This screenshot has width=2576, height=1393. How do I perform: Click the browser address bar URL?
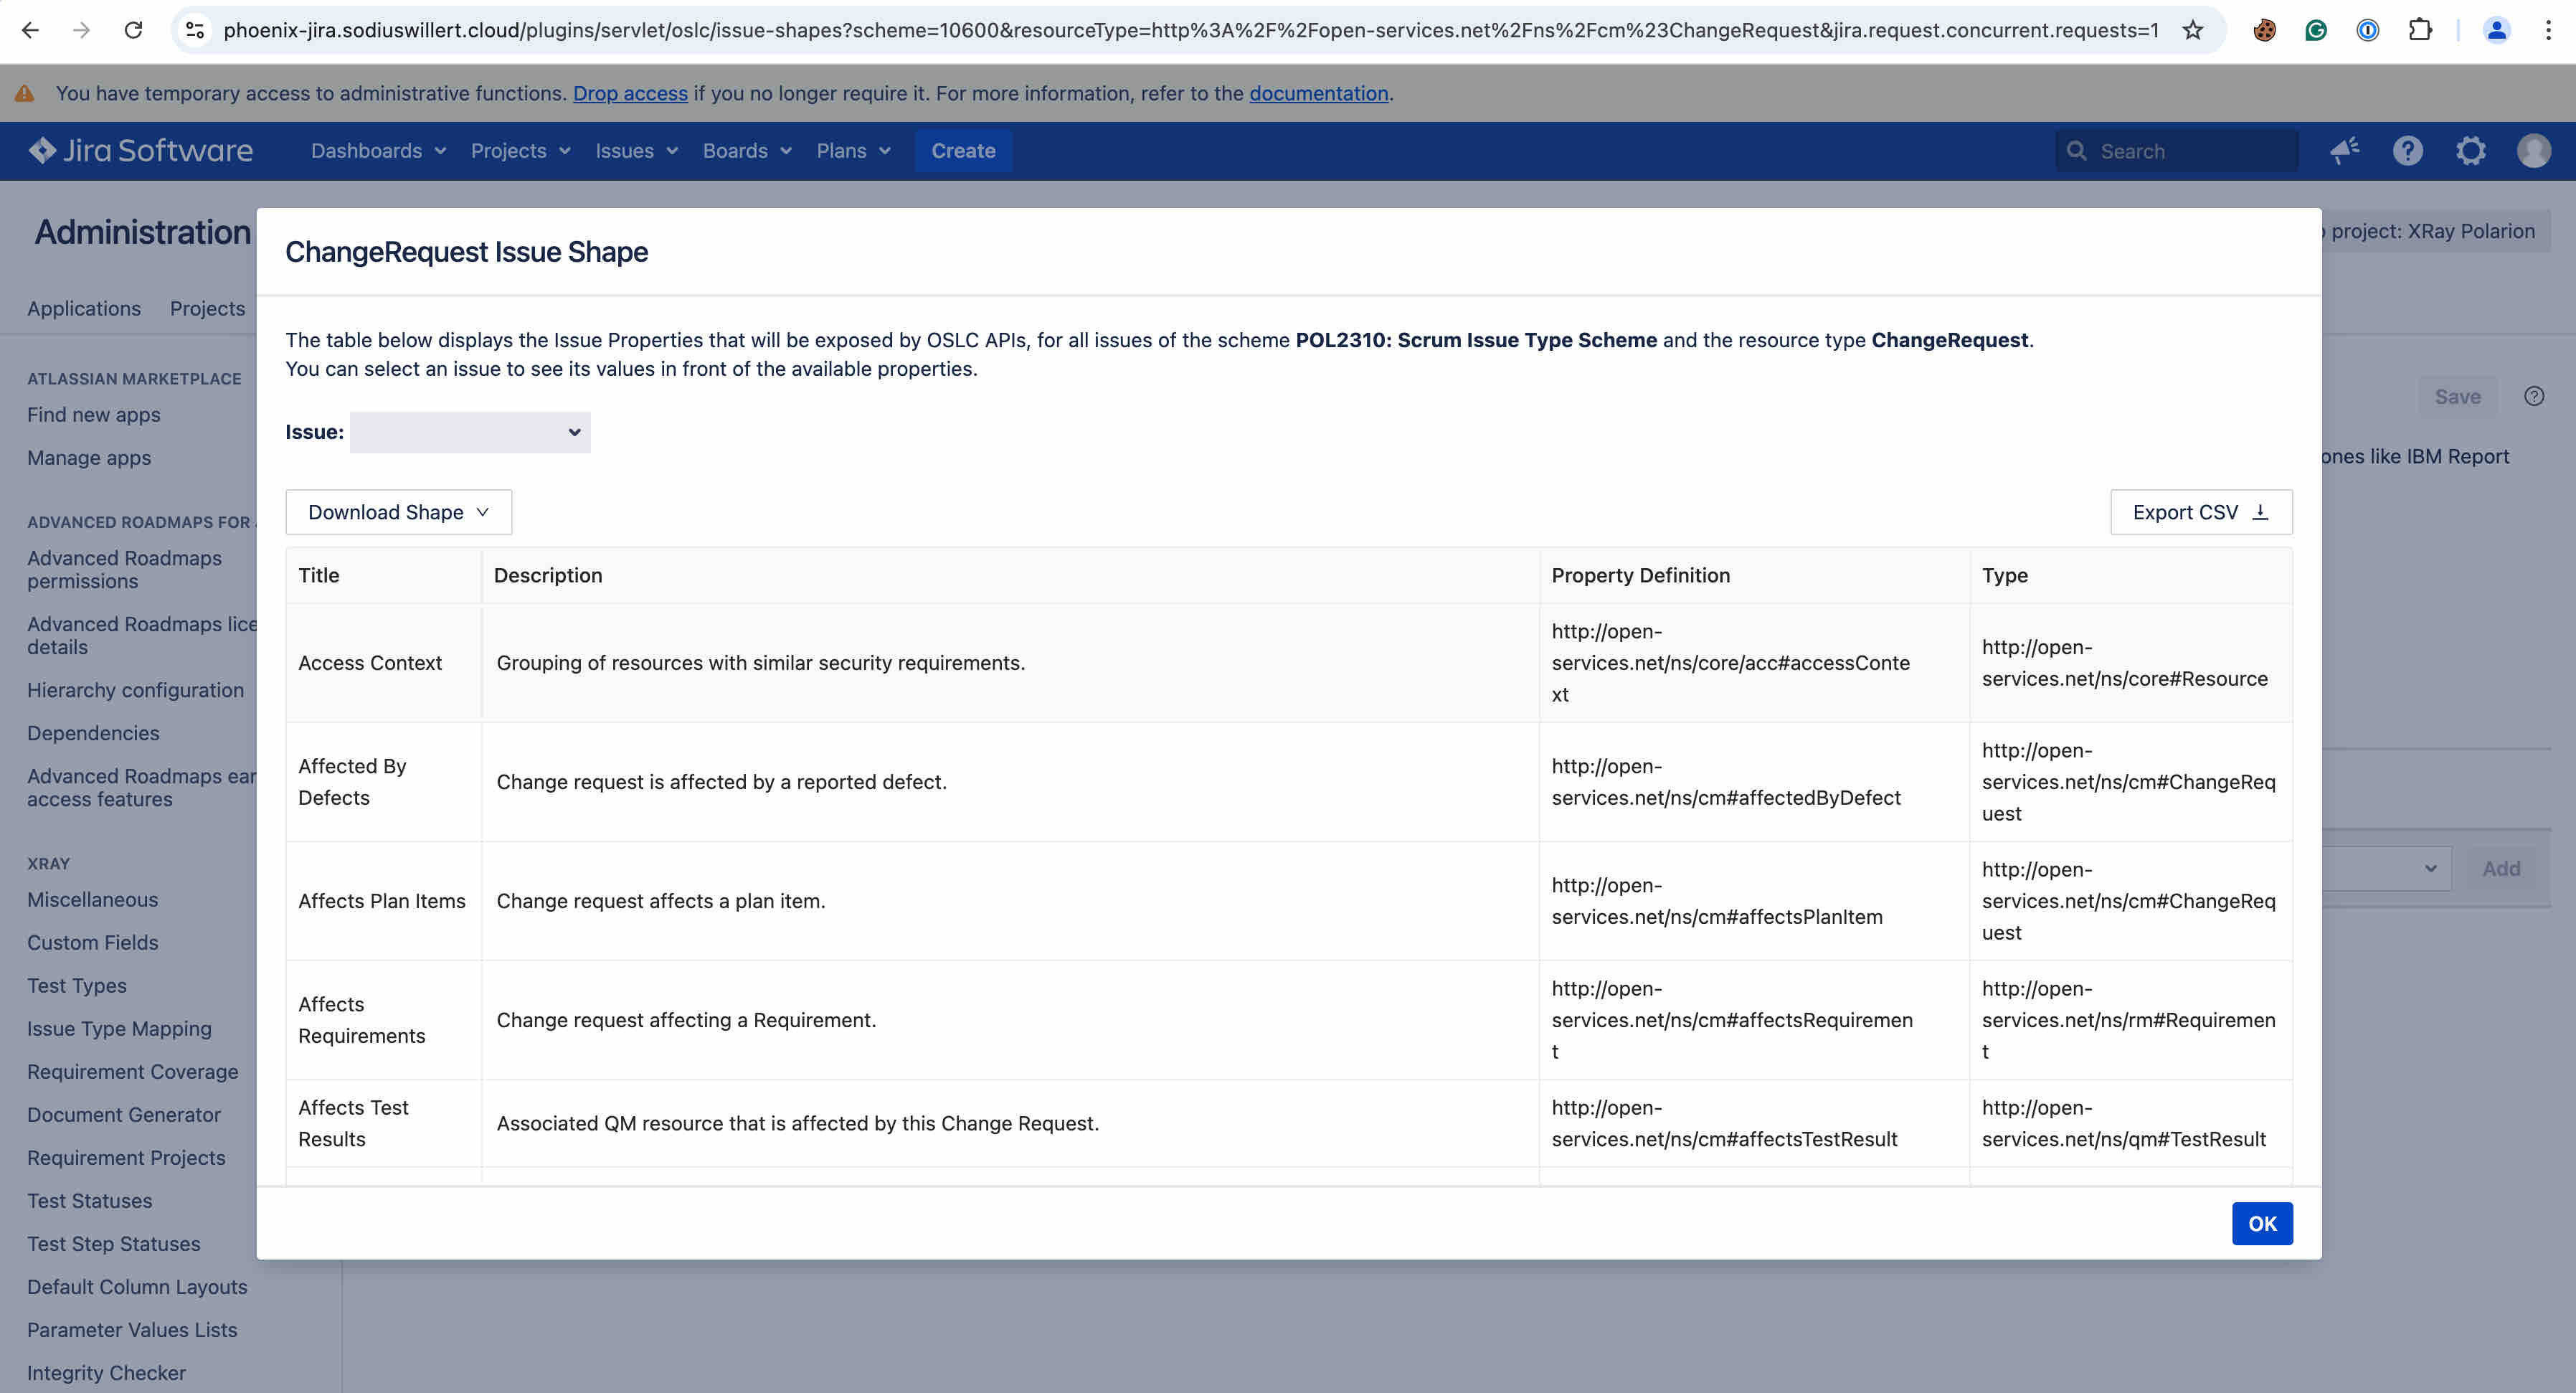[x=1190, y=30]
